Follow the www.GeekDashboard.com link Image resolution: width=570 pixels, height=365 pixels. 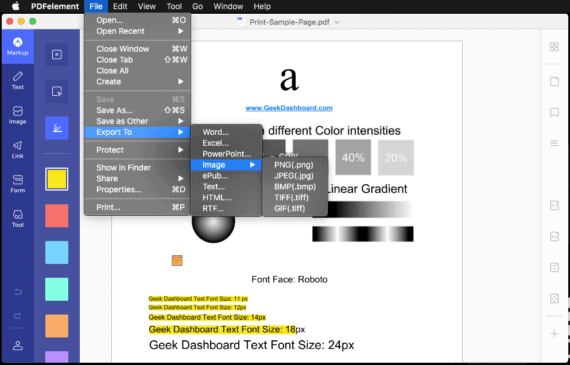tap(289, 108)
